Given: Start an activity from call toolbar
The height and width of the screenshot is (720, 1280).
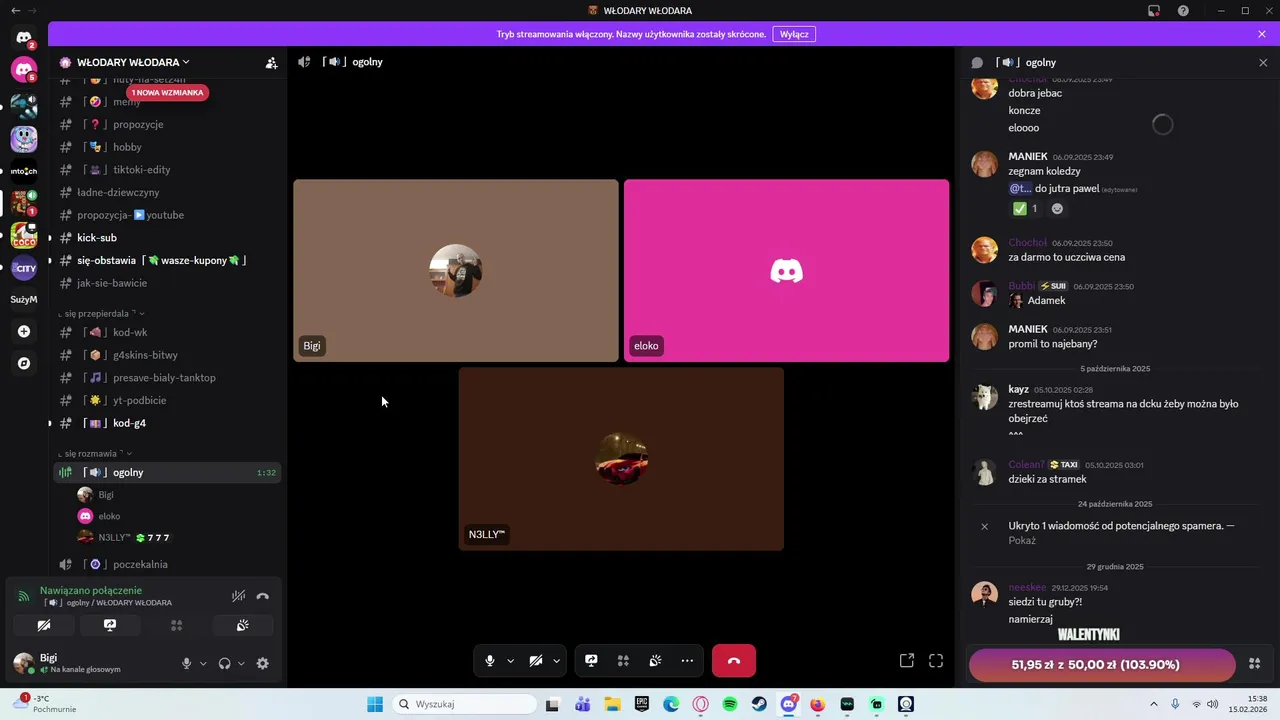Looking at the screenshot, I should tap(623, 661).
